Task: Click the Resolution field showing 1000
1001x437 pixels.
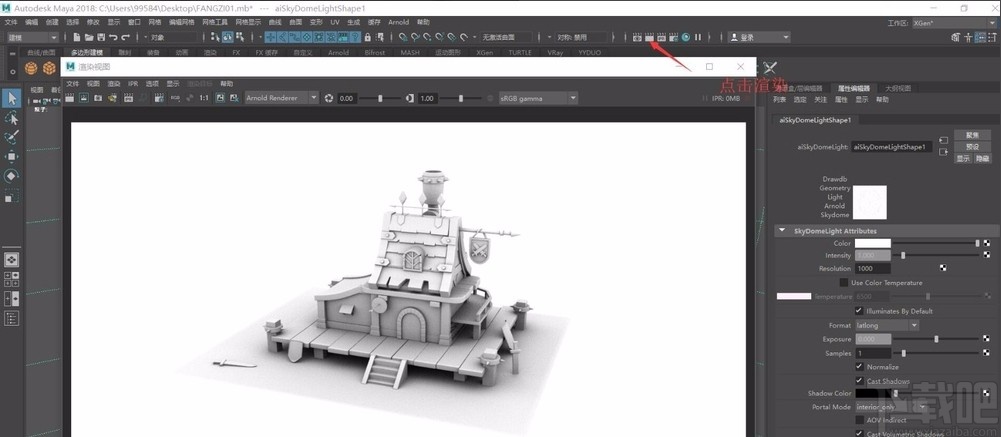Action: click(873, 269)
